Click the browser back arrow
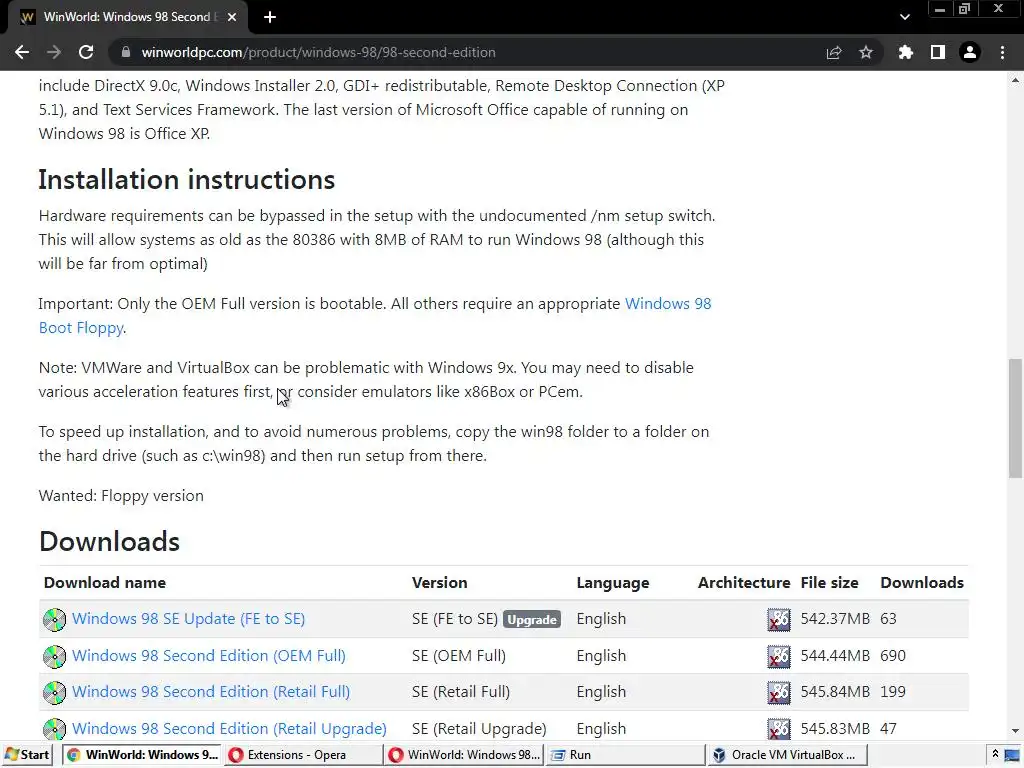 [x=22, y=52]
